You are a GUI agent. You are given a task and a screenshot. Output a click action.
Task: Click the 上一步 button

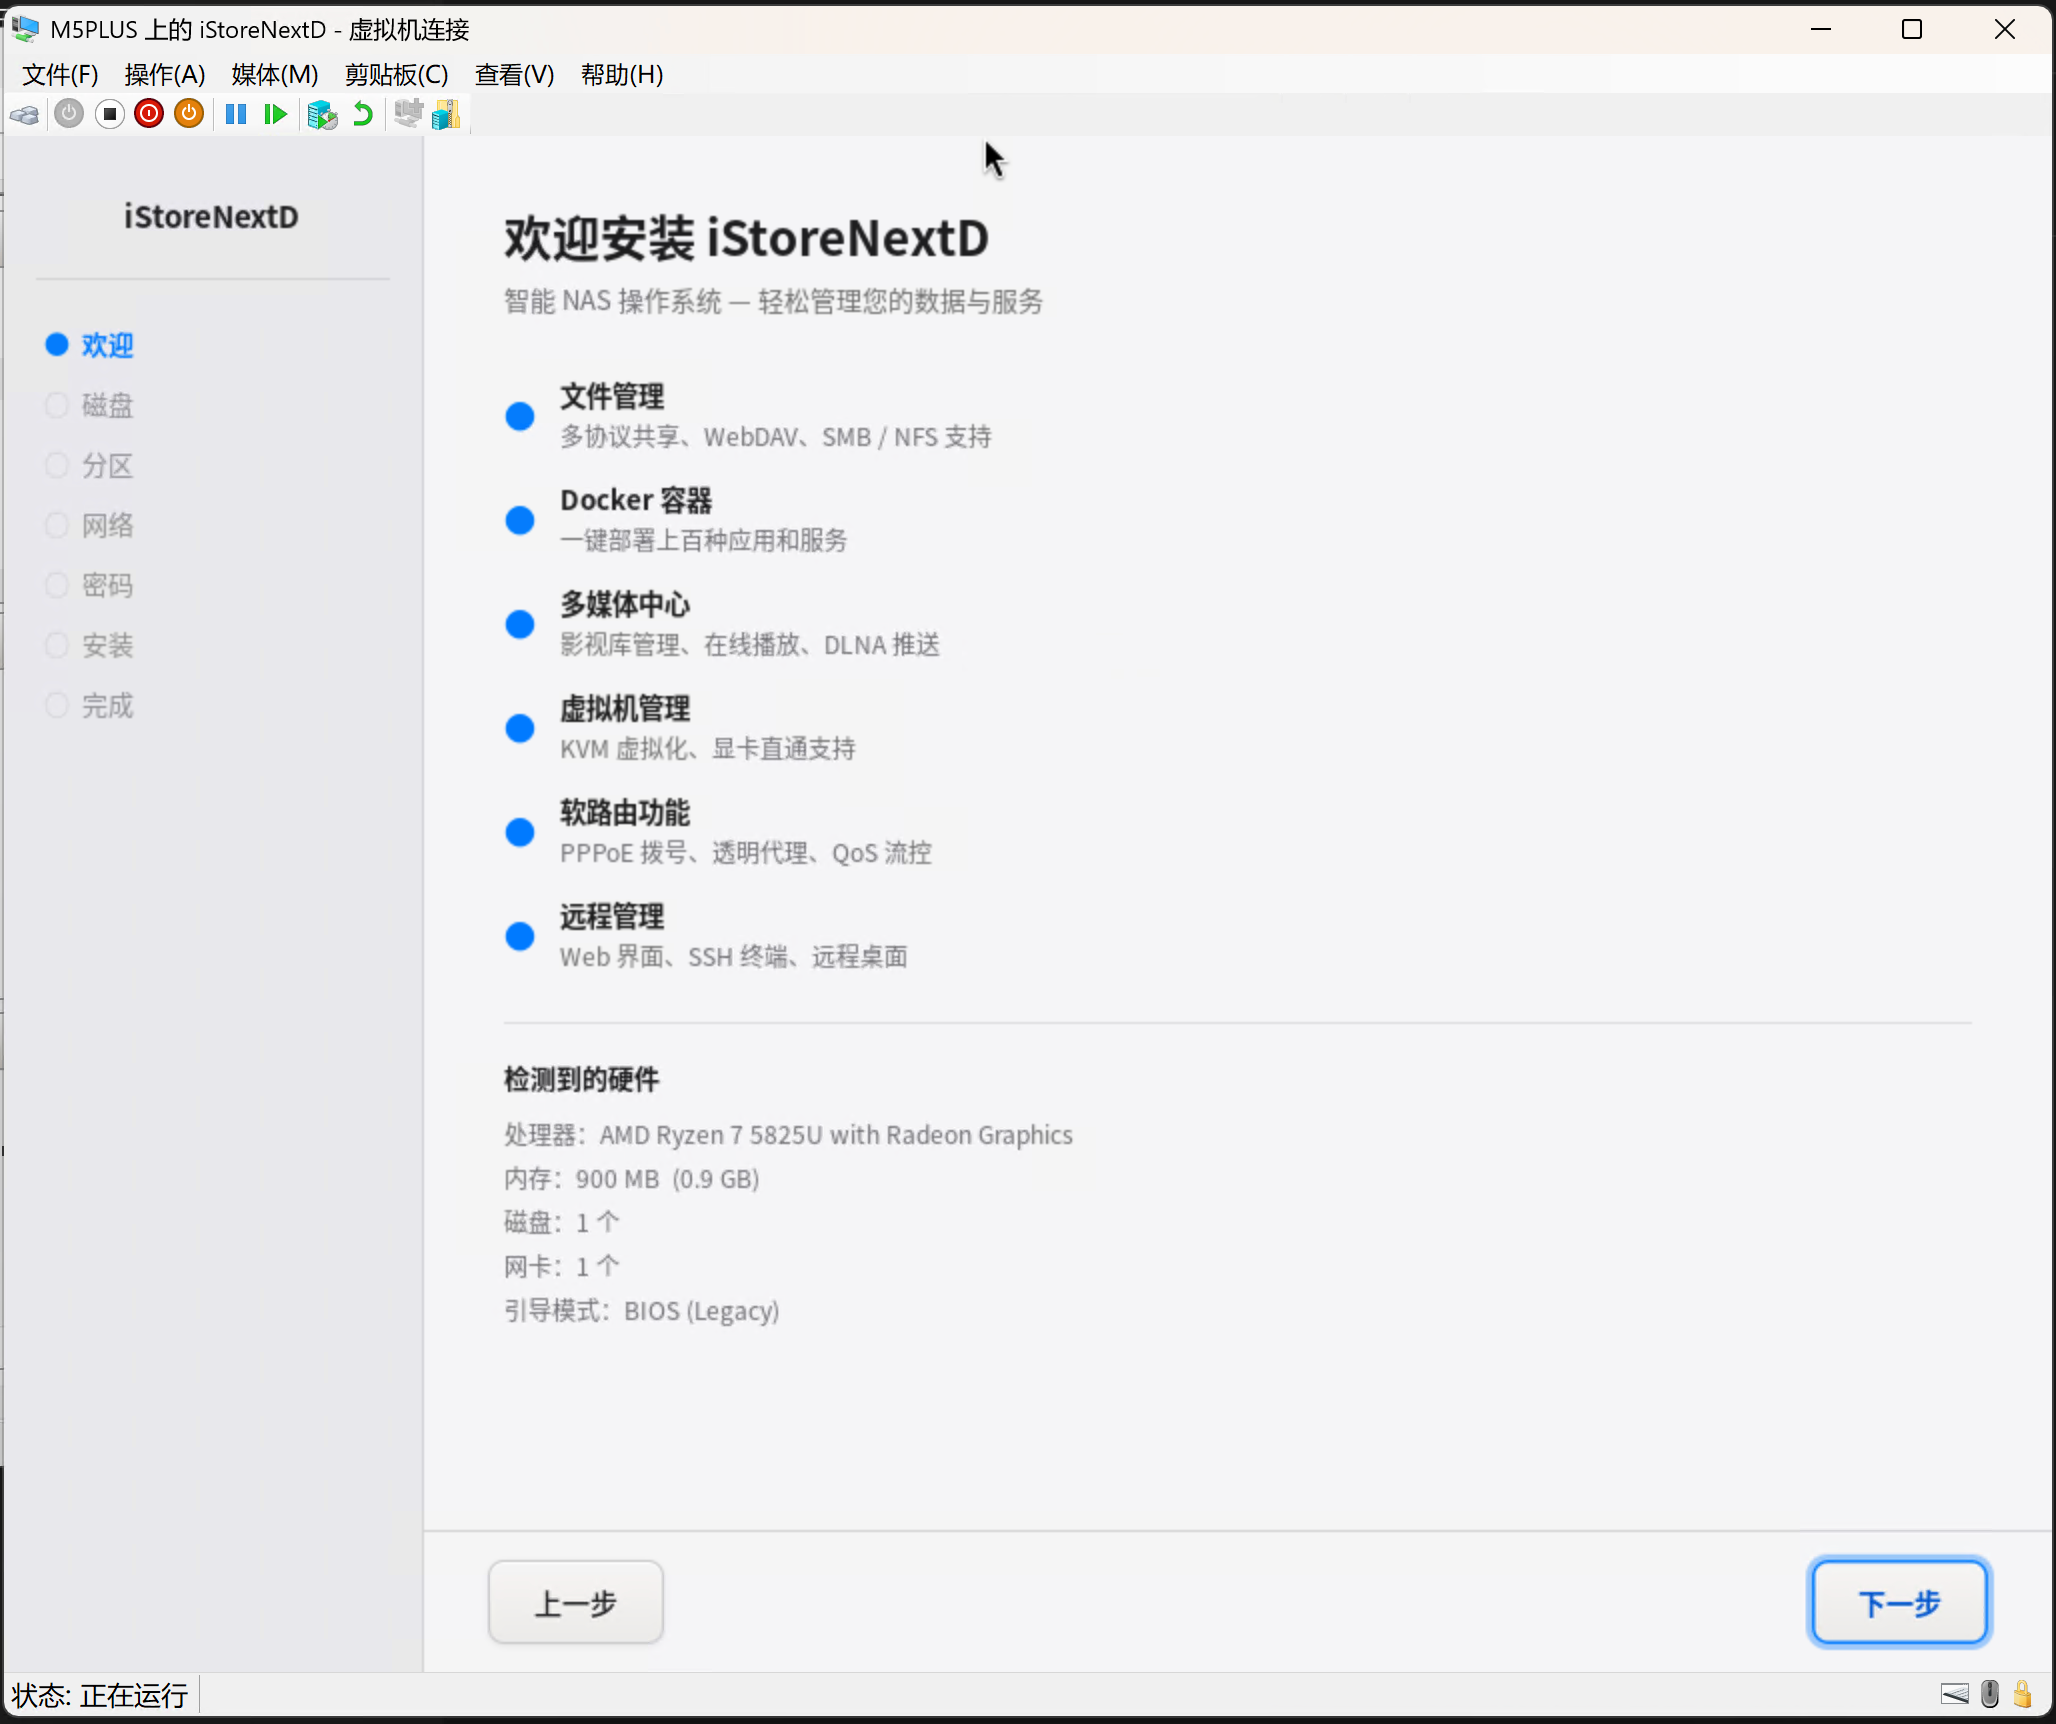click(x=576, y=1602)
